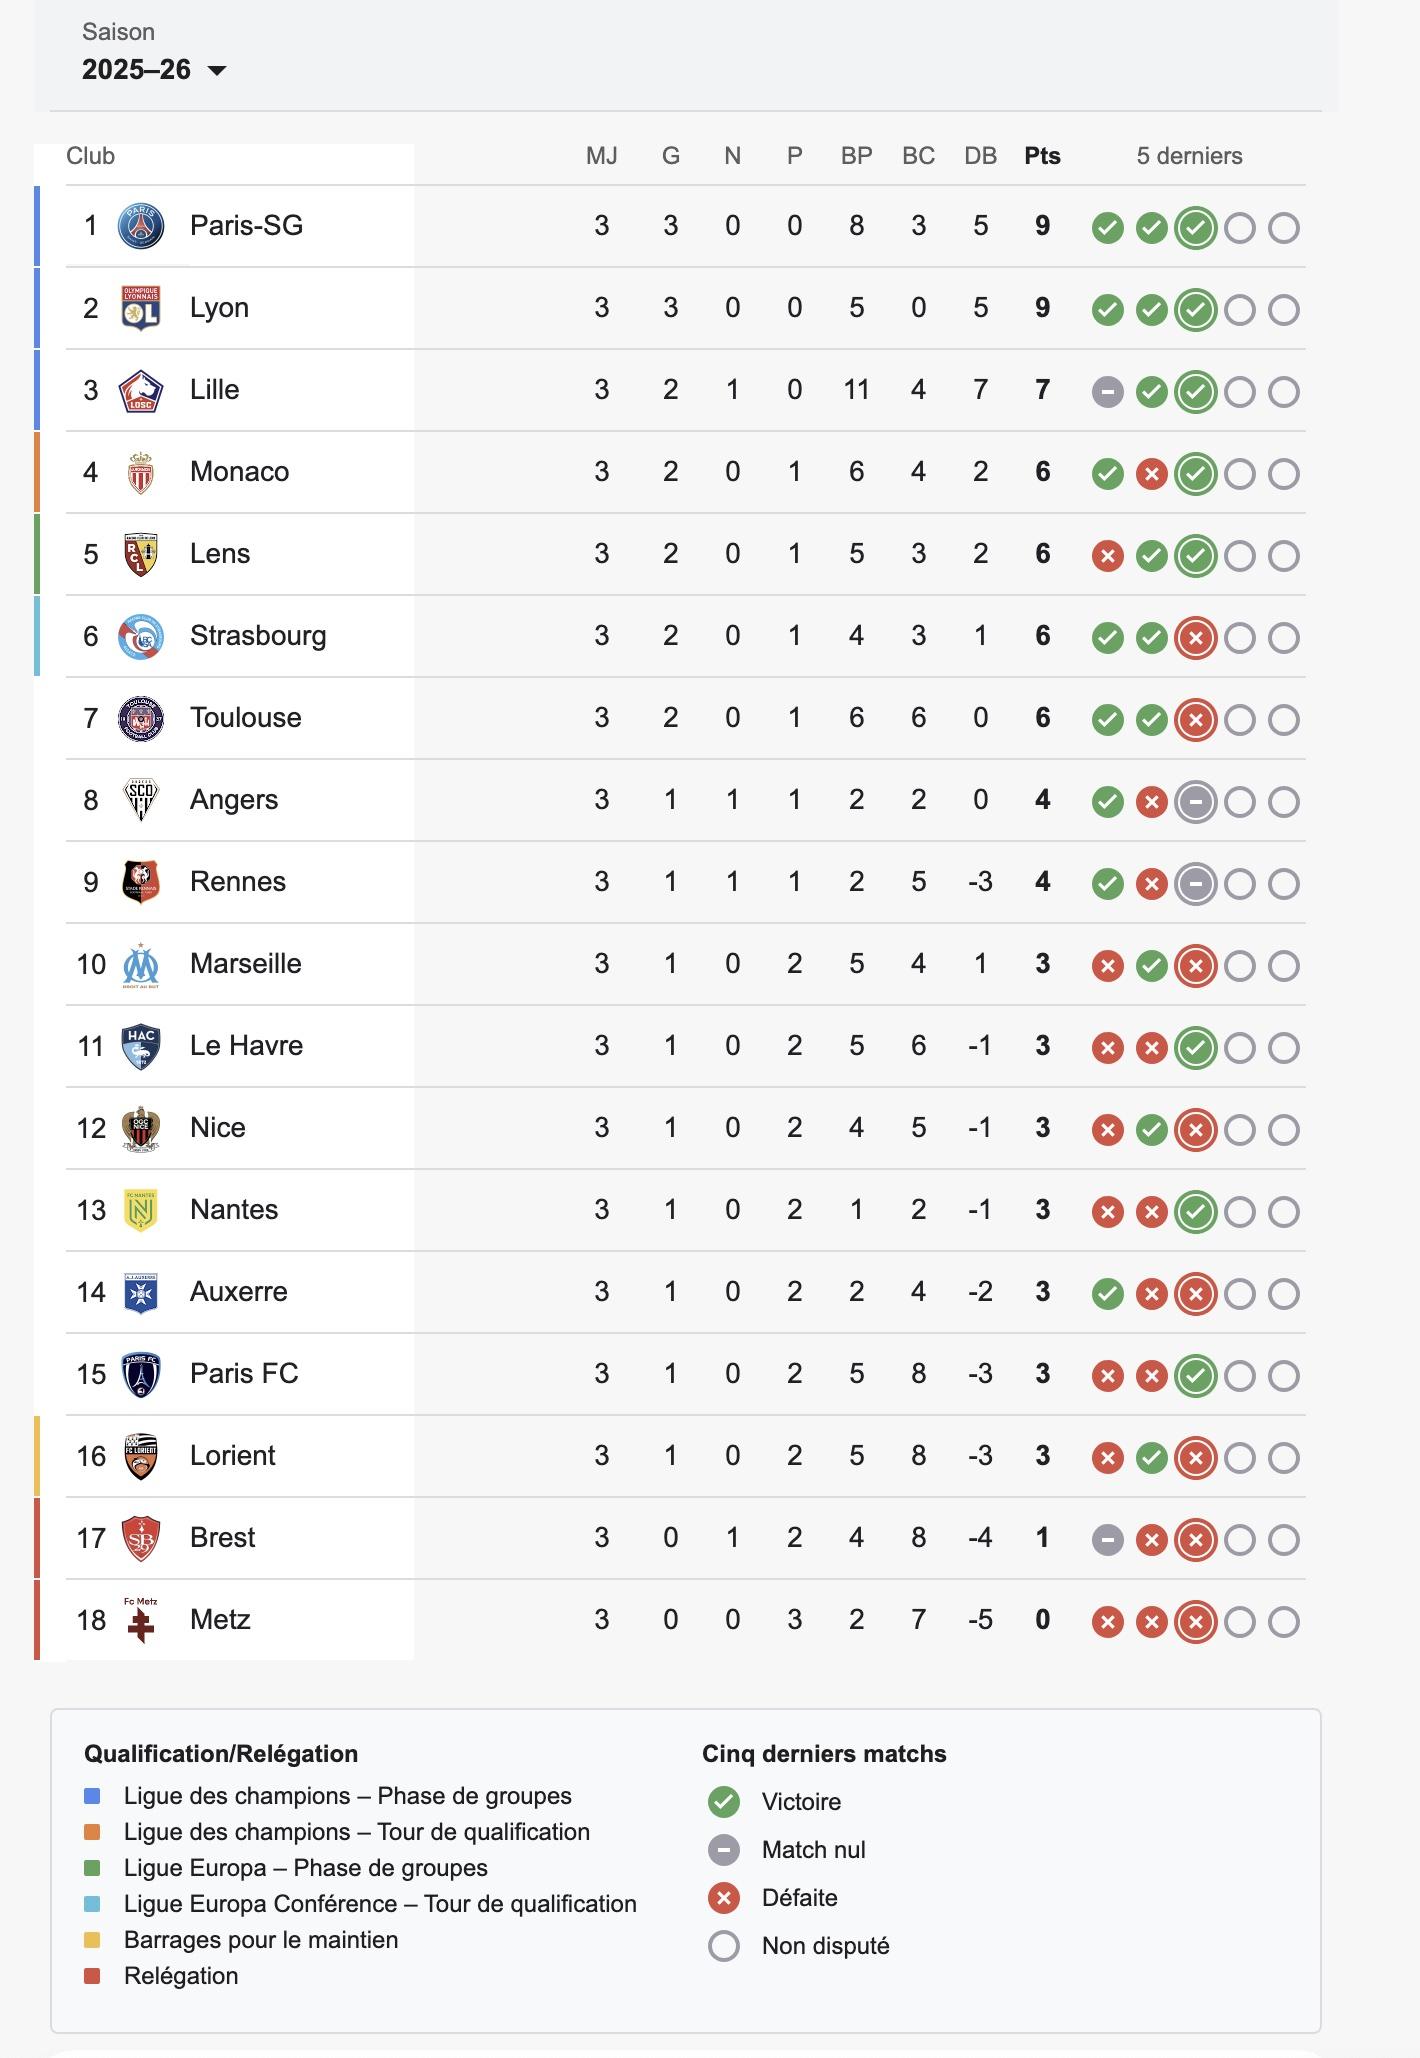The image size is (1420, 2058).
Task: Open the Saison 2025–26 dropdown
Action: (x=154, y=69)
